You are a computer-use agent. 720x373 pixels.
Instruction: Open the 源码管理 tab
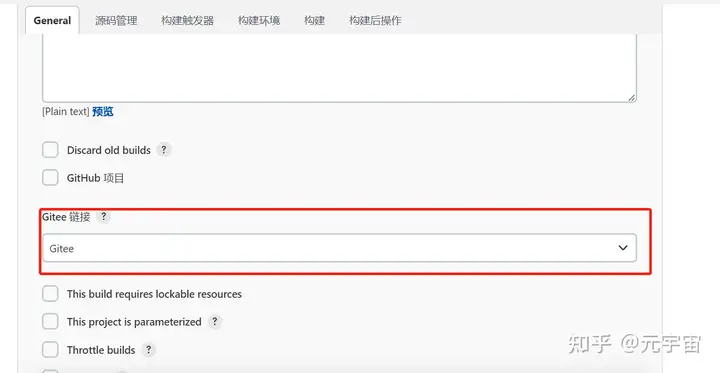pyautogui.click(x=116, y=21)
